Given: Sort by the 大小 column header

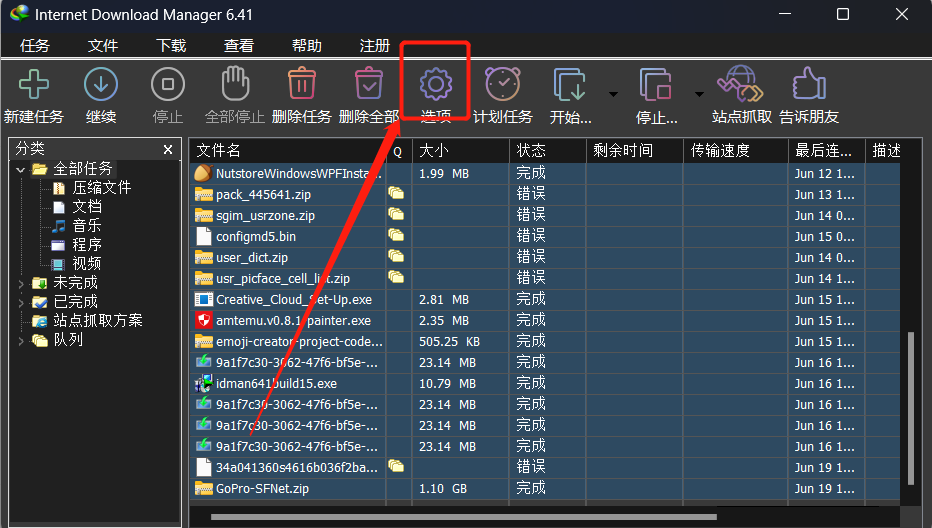Looking at the screenshot, I should [461, 150].
